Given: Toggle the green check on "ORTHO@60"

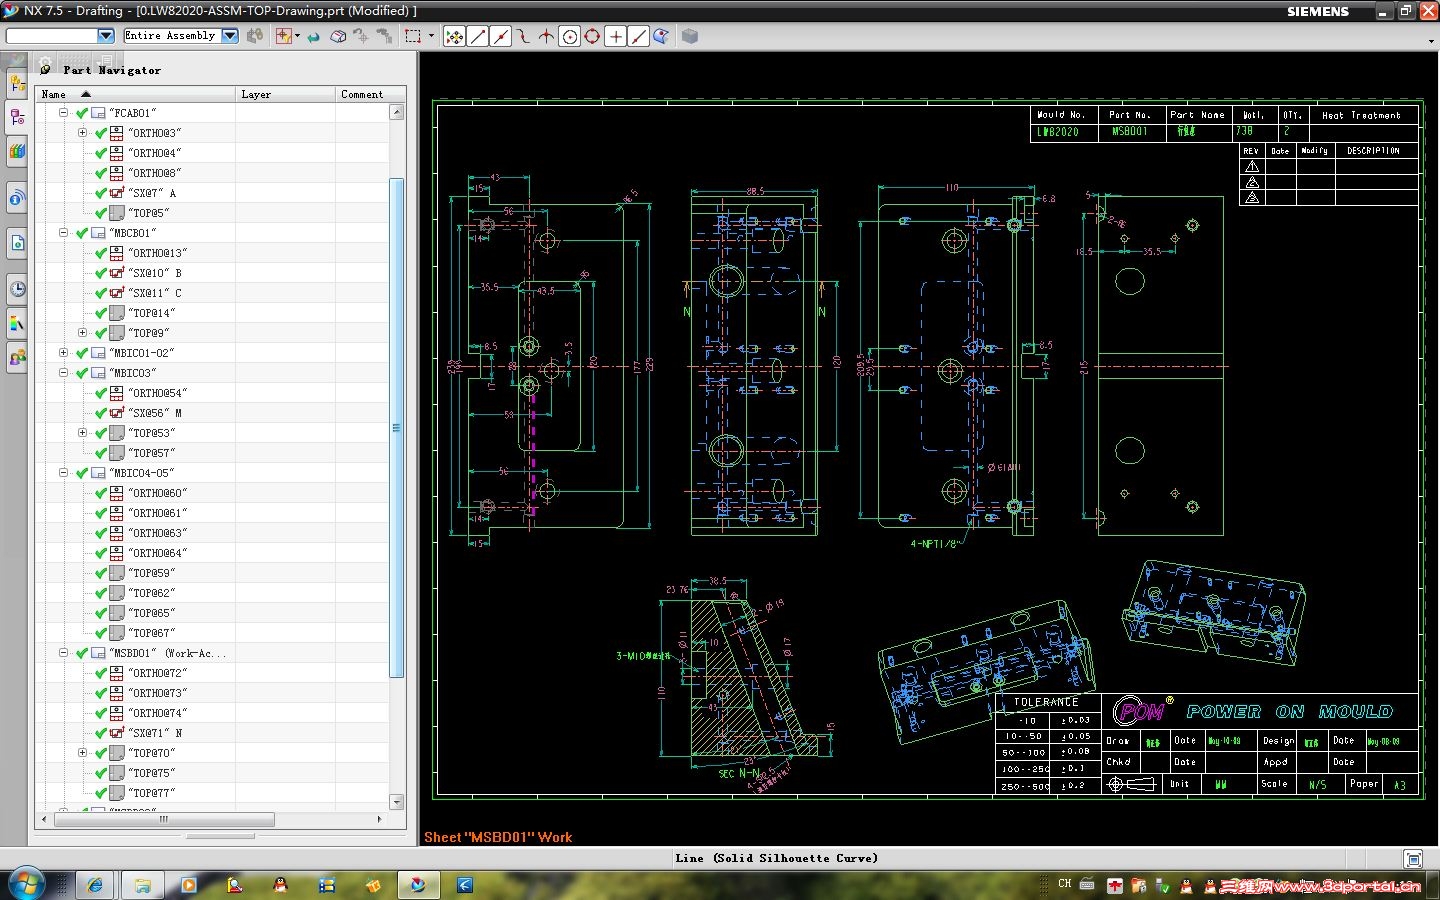Looking at the screenshot, I should pyautogui.click(x=101, y=493).
